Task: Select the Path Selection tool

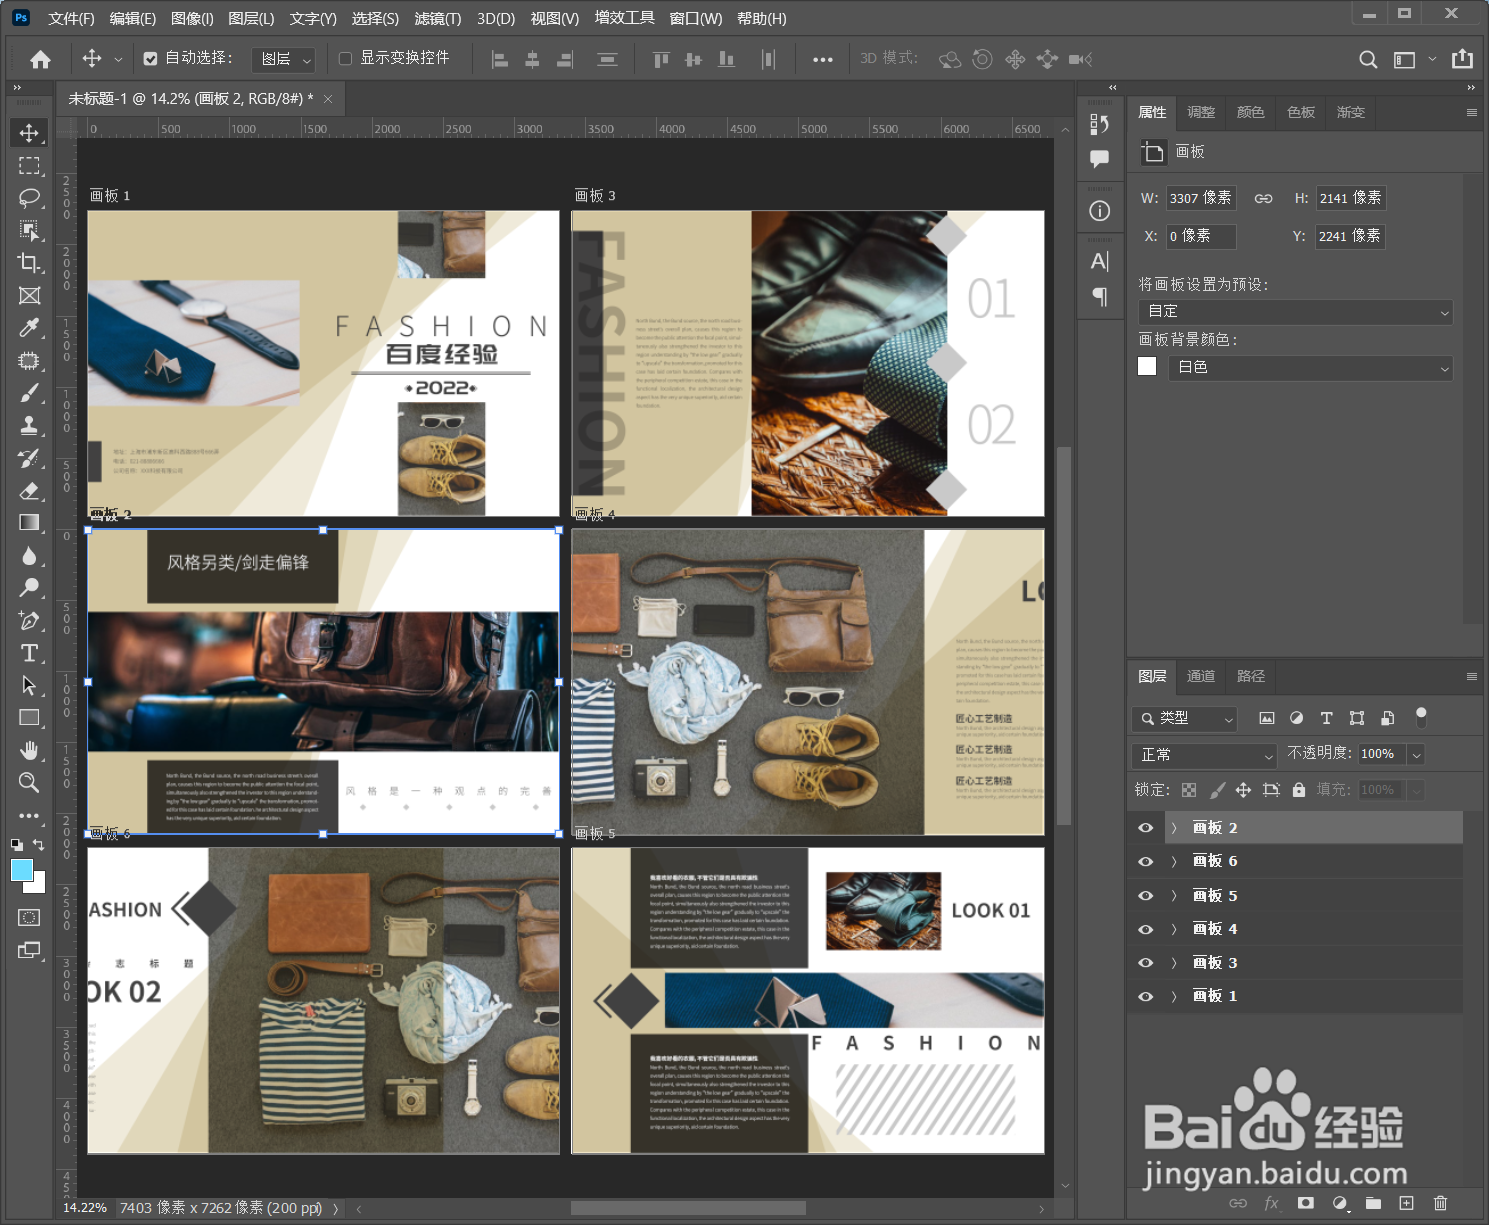Action: coord(29,685)
